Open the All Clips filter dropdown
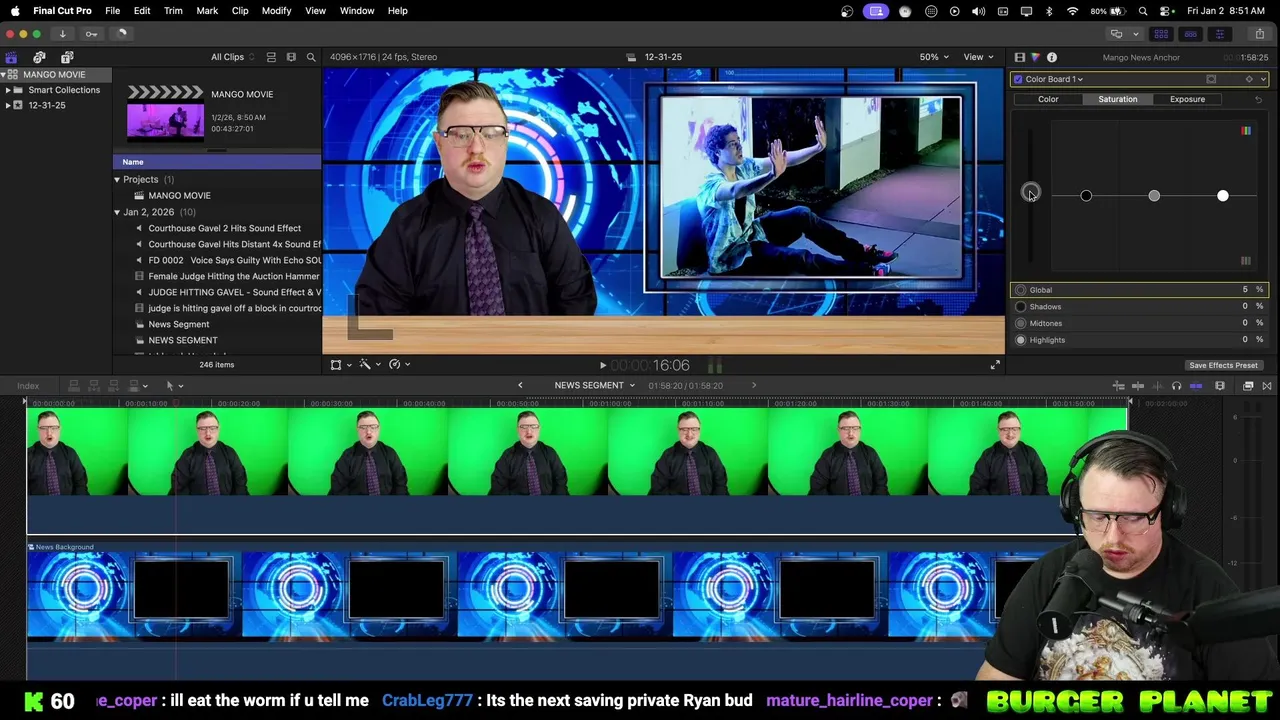Image resolution: width=1280 pixels, height=720 pixels. (x=233, y=57)
